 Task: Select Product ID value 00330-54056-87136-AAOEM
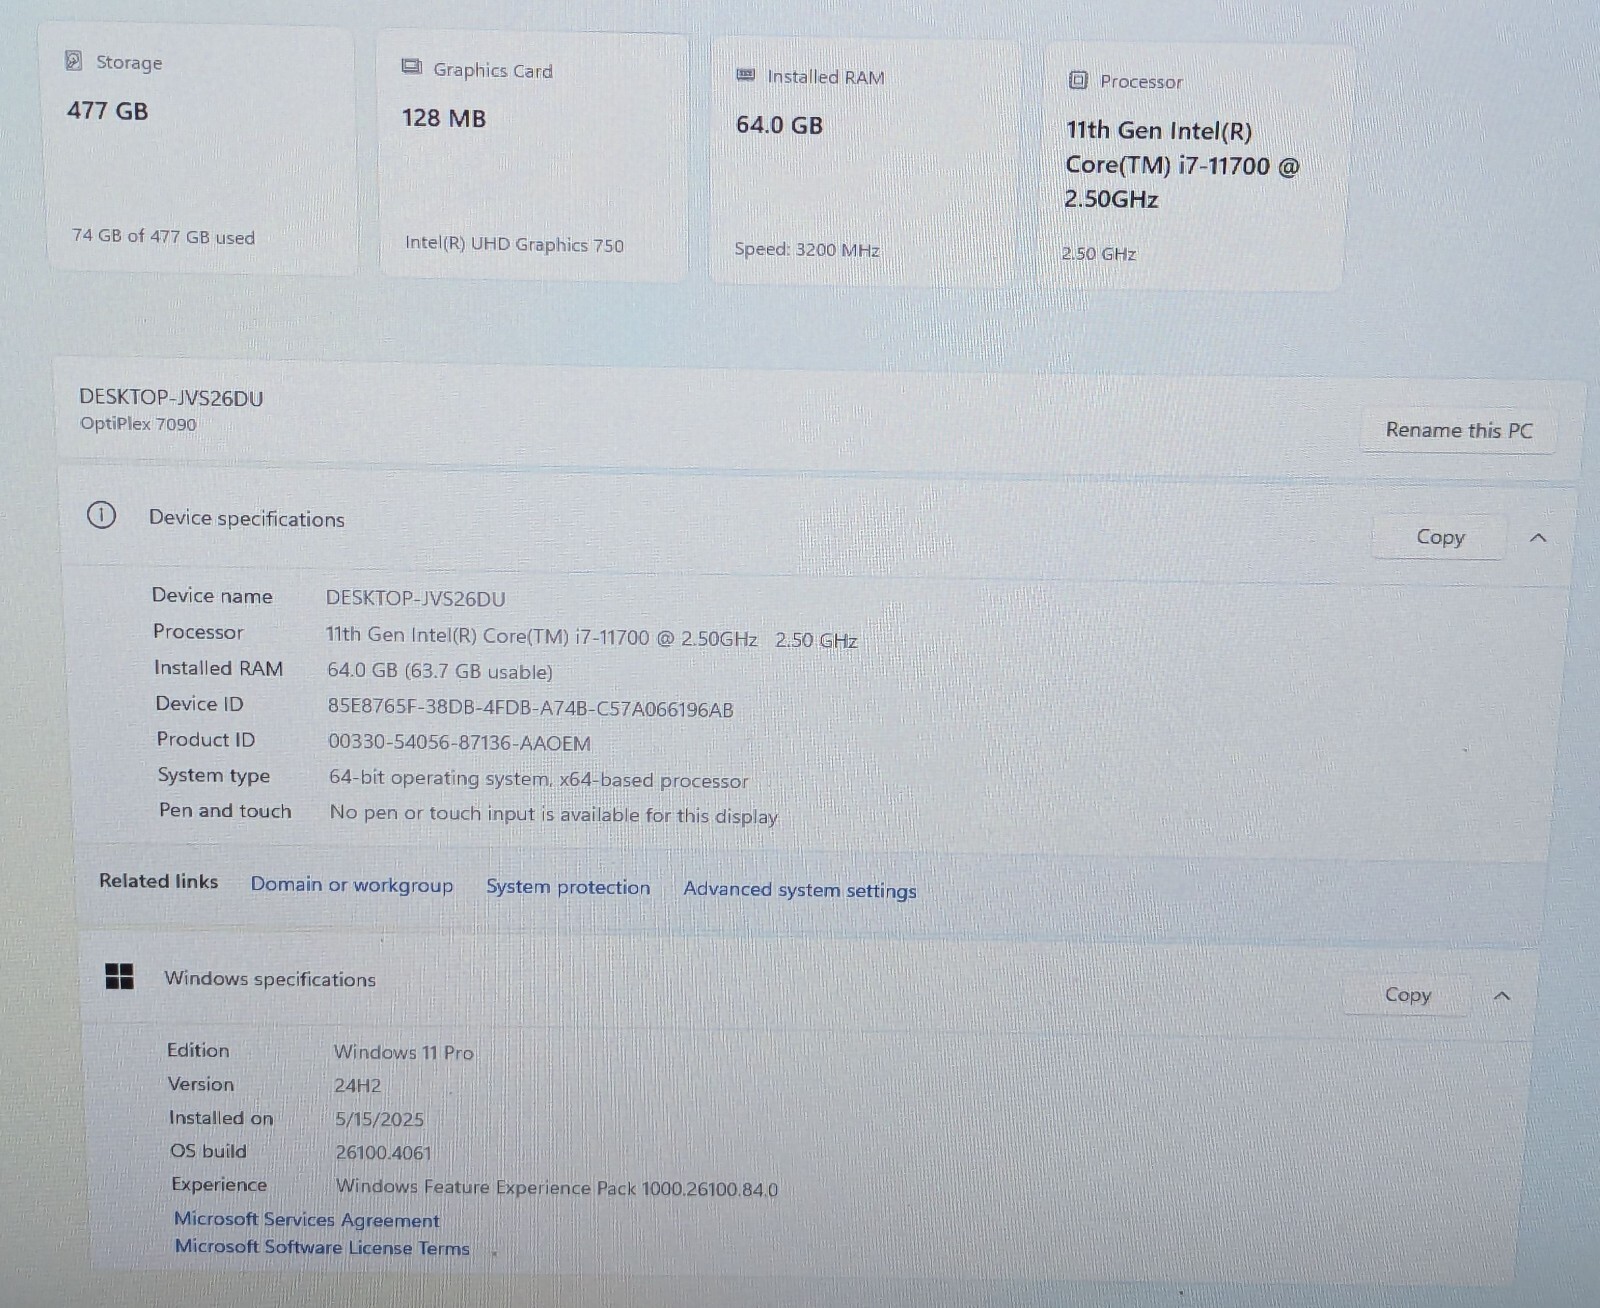pyautogui.click(x=460, y=743)
